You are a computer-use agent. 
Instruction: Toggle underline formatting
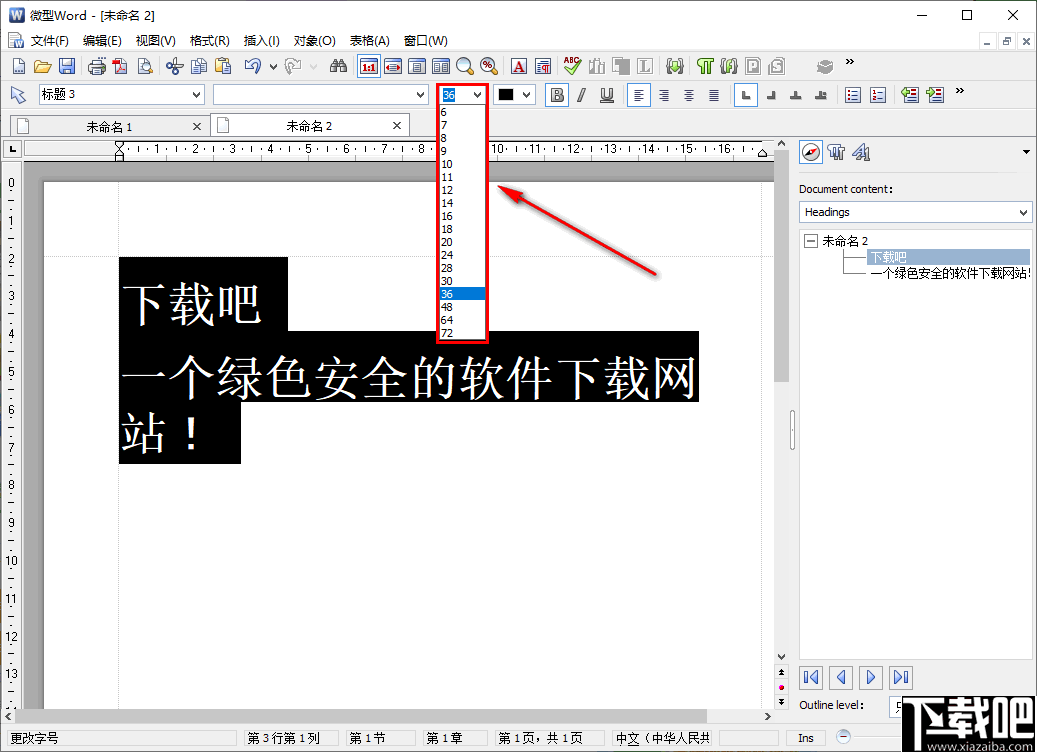[x=606, y=94]
